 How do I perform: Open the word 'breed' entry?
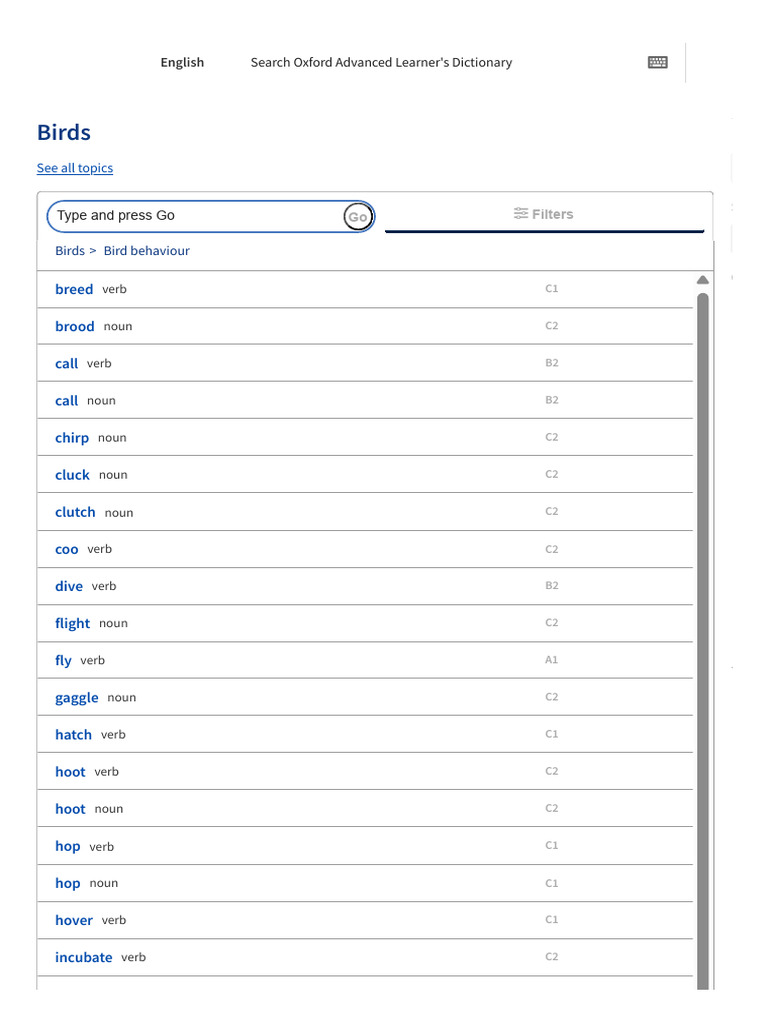[x=74, y=289]
